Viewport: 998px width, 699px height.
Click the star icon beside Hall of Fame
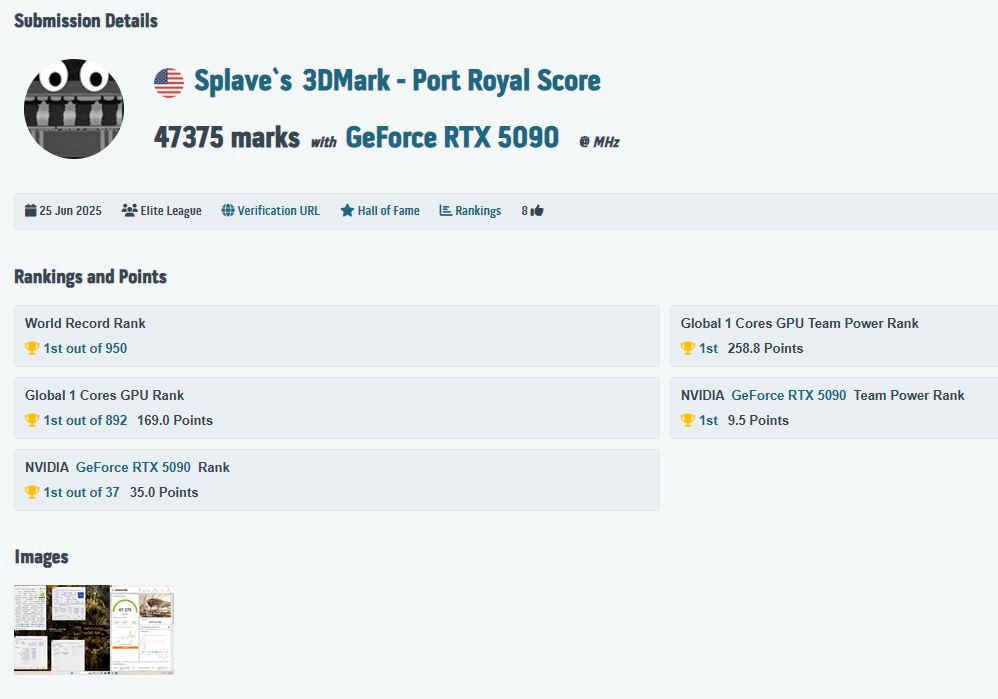tap(345, 210)
